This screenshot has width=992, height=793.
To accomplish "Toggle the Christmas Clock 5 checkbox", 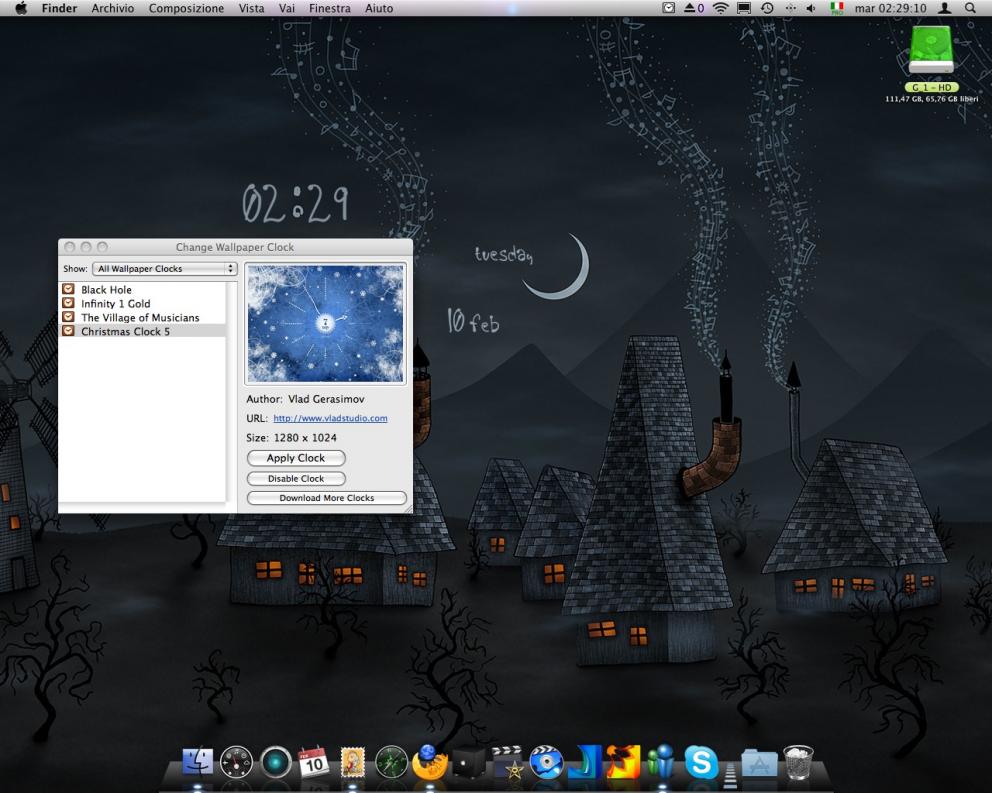I will point(68,331).
